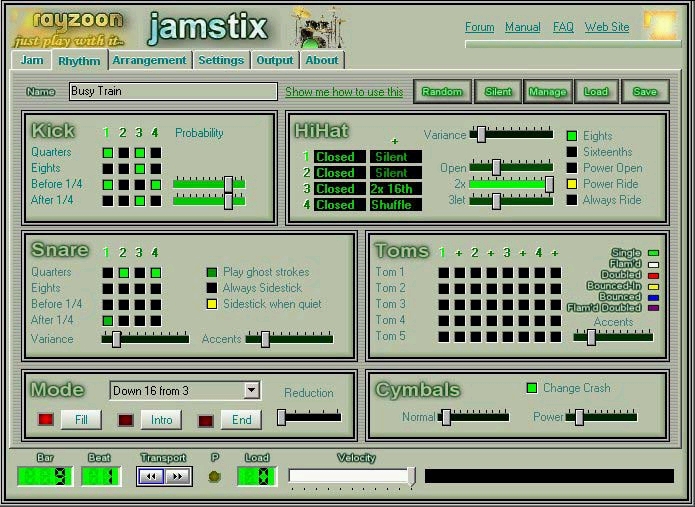The width and height of the screenshot is (695, 507).
Task: Toggle Power Ride option
Action: (572, 184)
